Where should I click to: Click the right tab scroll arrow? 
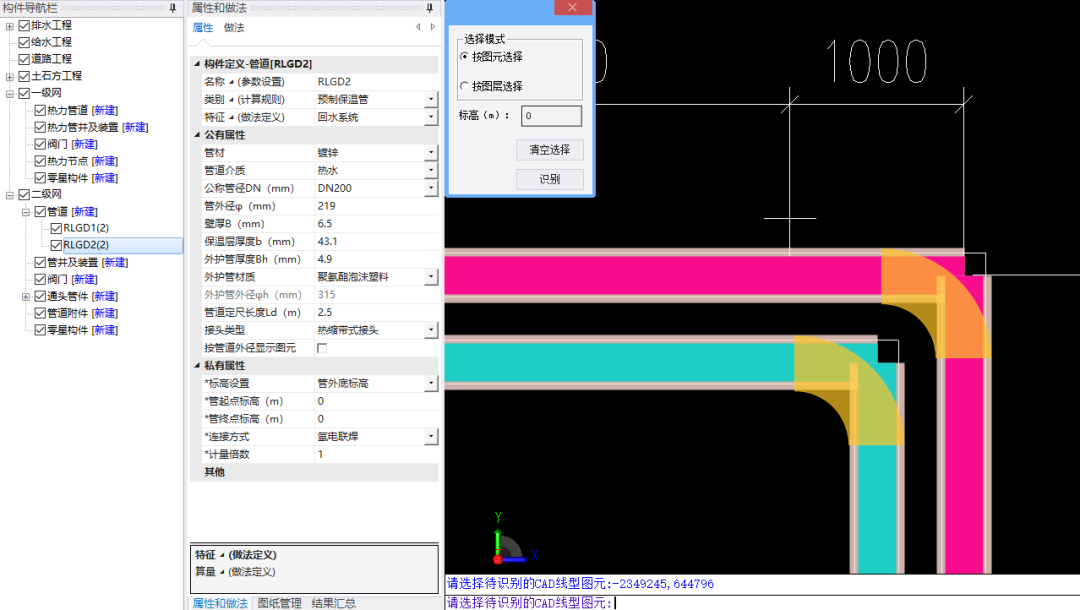433,27
